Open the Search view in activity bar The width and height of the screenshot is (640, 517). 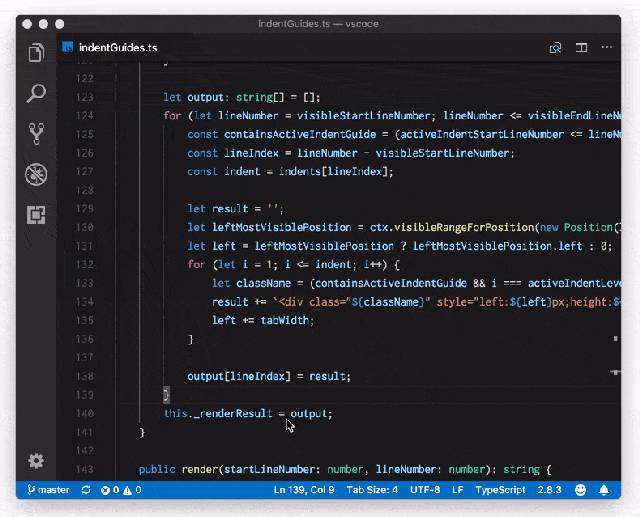(36, 93)
